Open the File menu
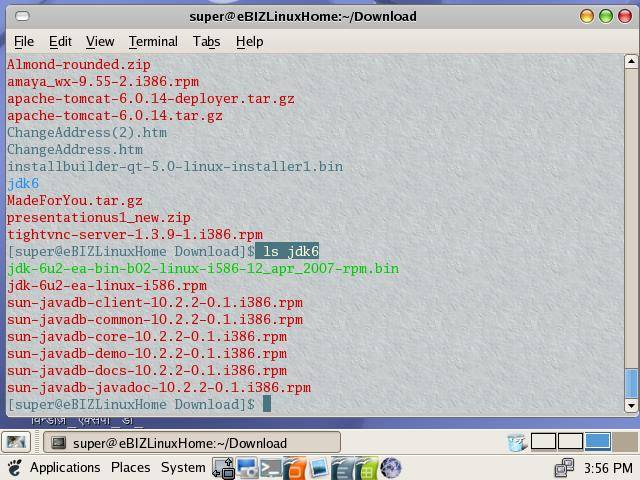Screen dimensions: 640x480 tap(24, 41)
